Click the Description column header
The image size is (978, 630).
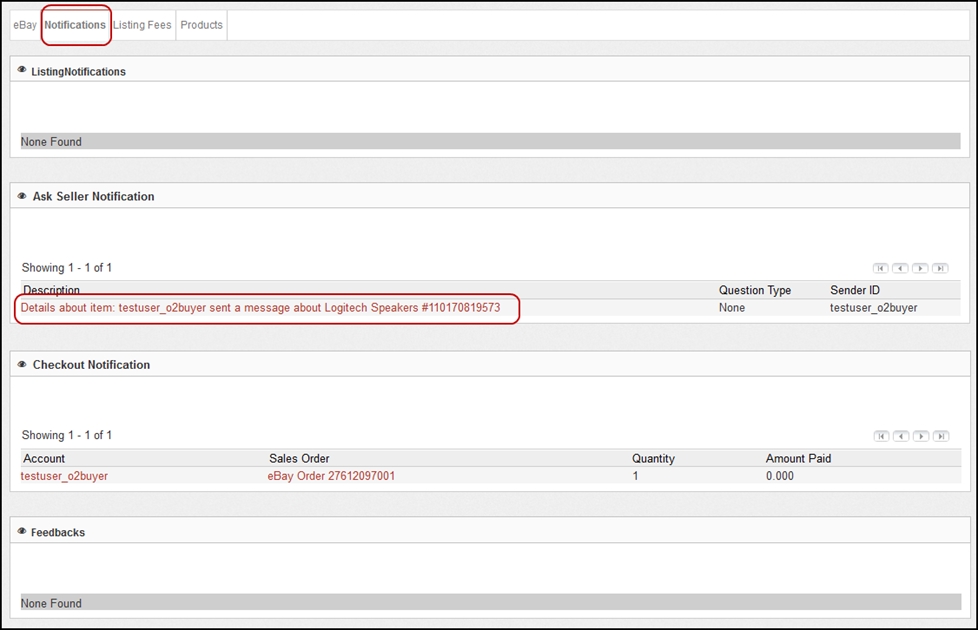coord(52,290)
